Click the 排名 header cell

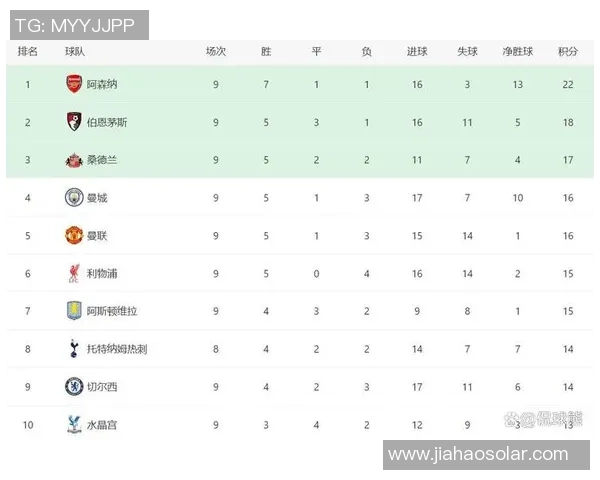28,52
